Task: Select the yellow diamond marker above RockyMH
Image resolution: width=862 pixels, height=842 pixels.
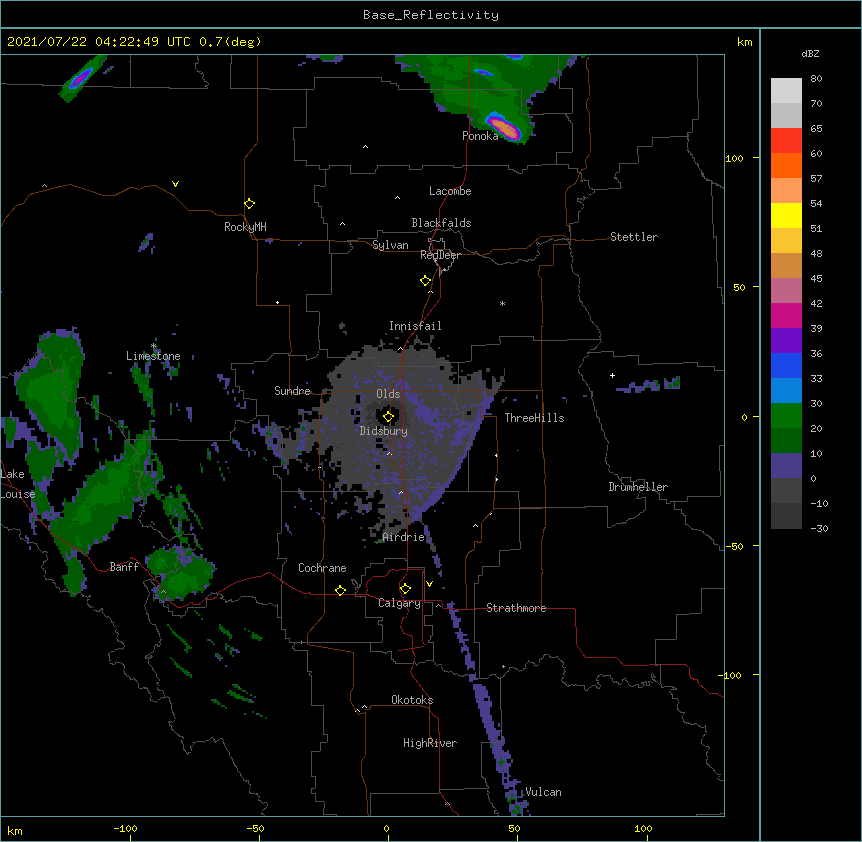Action: click(x=250, y=204)
